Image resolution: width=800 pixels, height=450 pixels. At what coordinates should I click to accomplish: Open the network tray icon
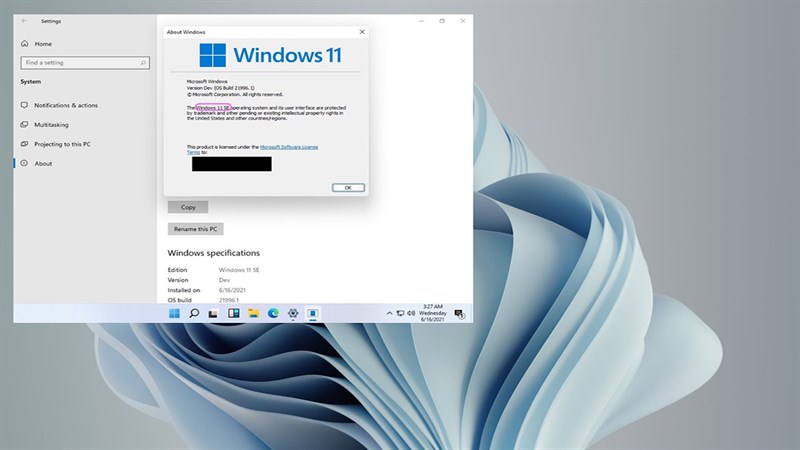tap(401, 313)
